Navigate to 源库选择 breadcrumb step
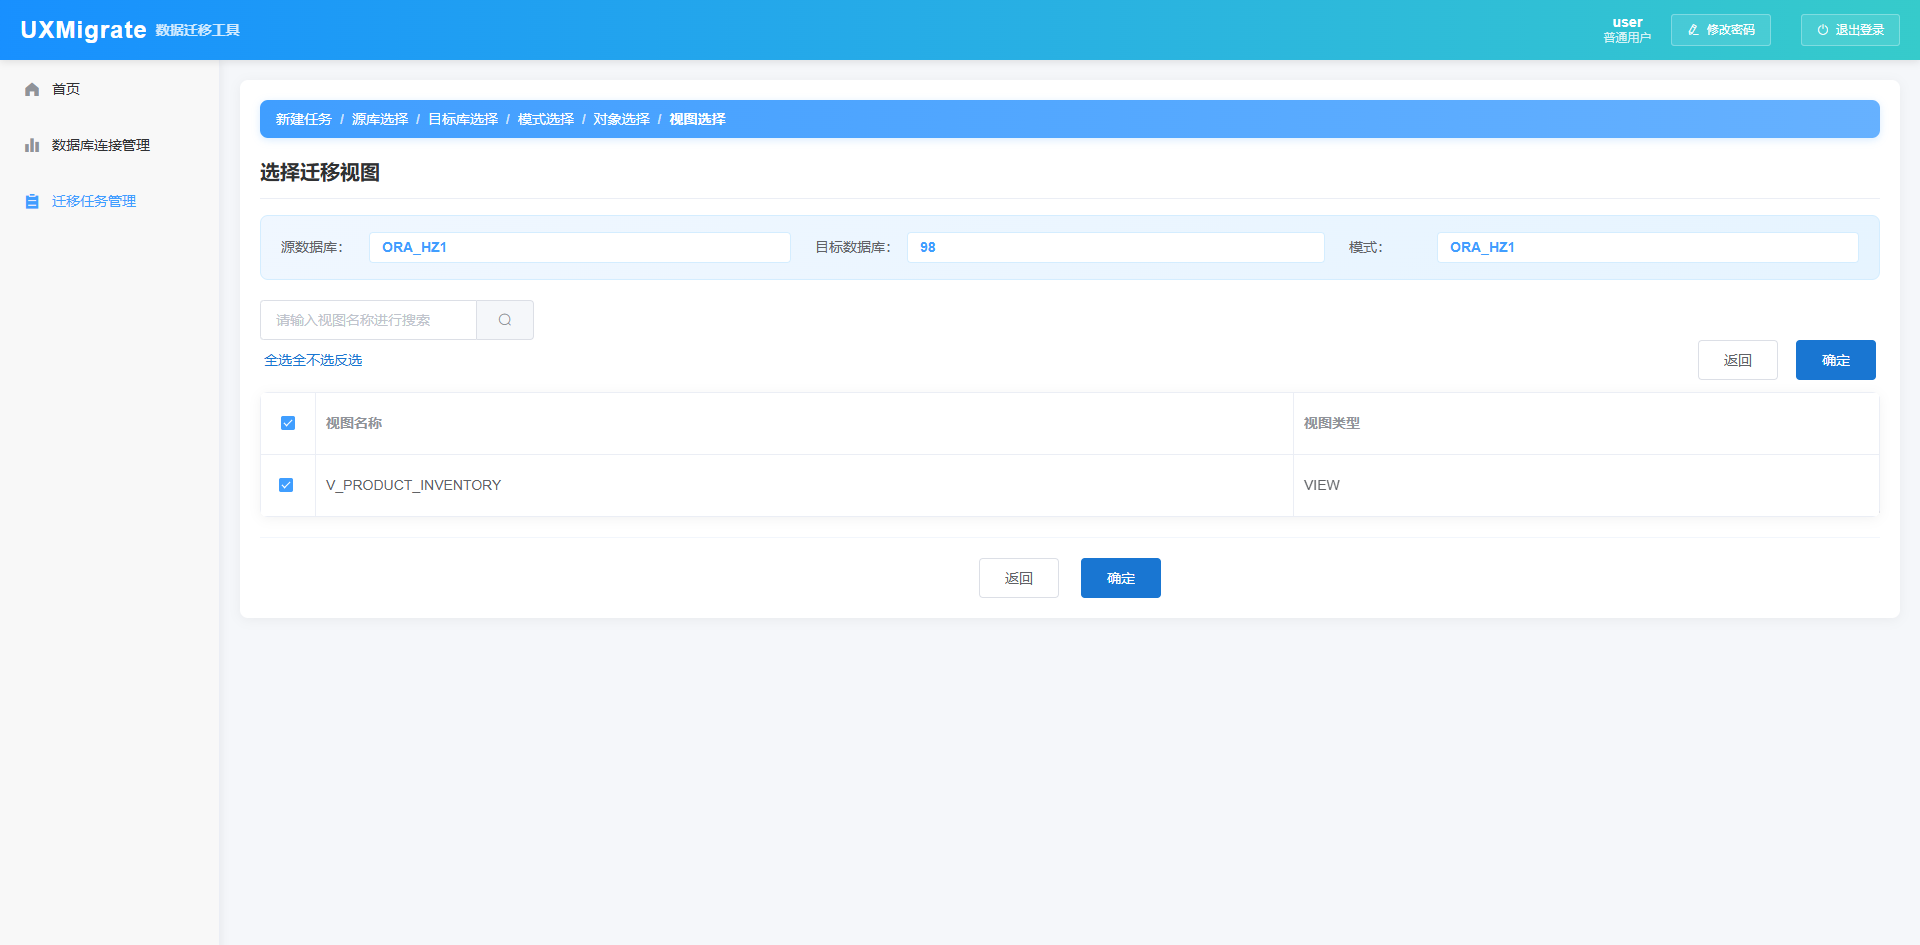The image size is (1920, 945). pos(380,119)
